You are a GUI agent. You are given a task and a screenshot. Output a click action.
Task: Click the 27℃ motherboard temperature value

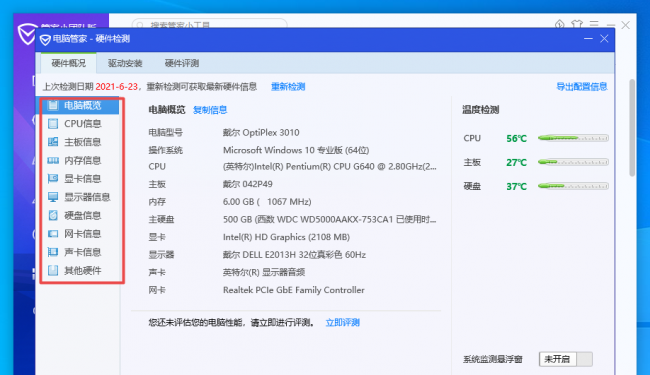coord(517,162)
